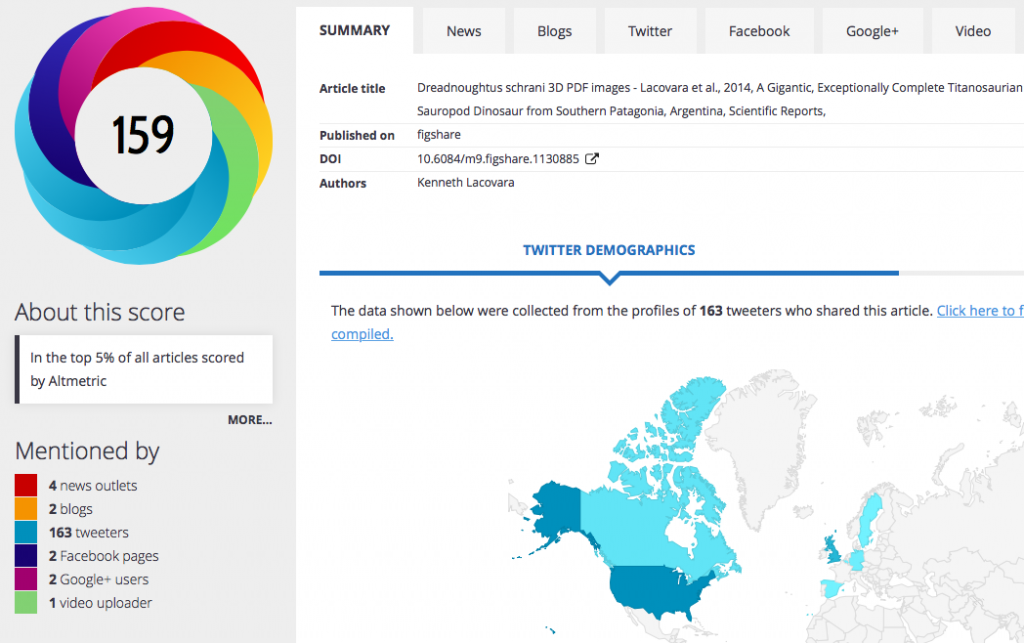Switch to the News tab
Screen dimensions: 1024x643
tap(464, 31)
